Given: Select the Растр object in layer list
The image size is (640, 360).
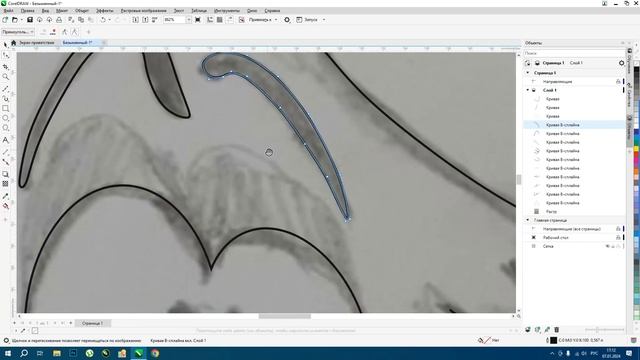Looking at the screenshot, I should point(551,211).
